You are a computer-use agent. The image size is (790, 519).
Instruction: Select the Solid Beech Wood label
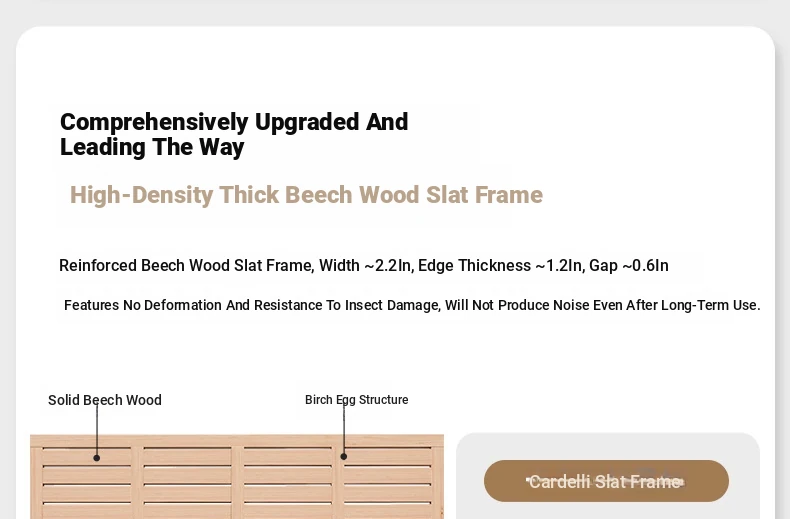click(x=105, y=400)
